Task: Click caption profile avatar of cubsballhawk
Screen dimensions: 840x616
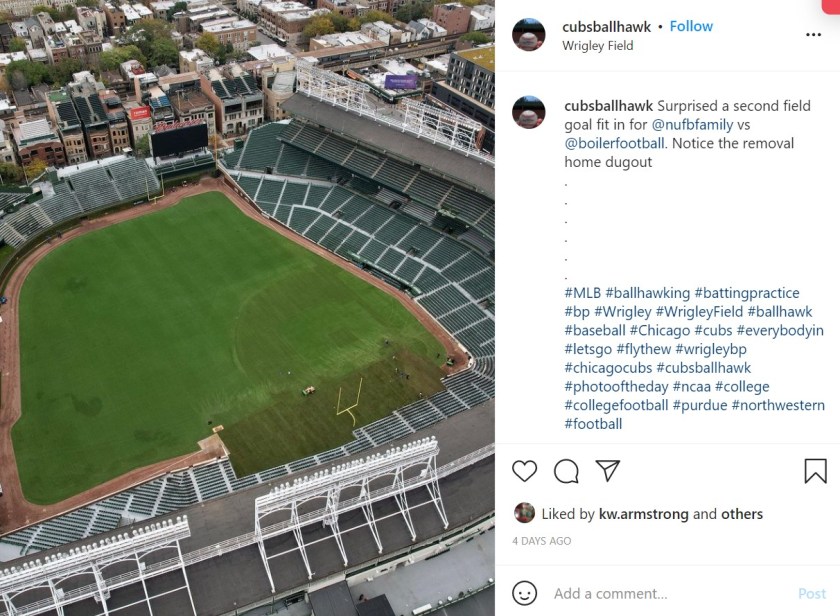Action: coord(529,112)
